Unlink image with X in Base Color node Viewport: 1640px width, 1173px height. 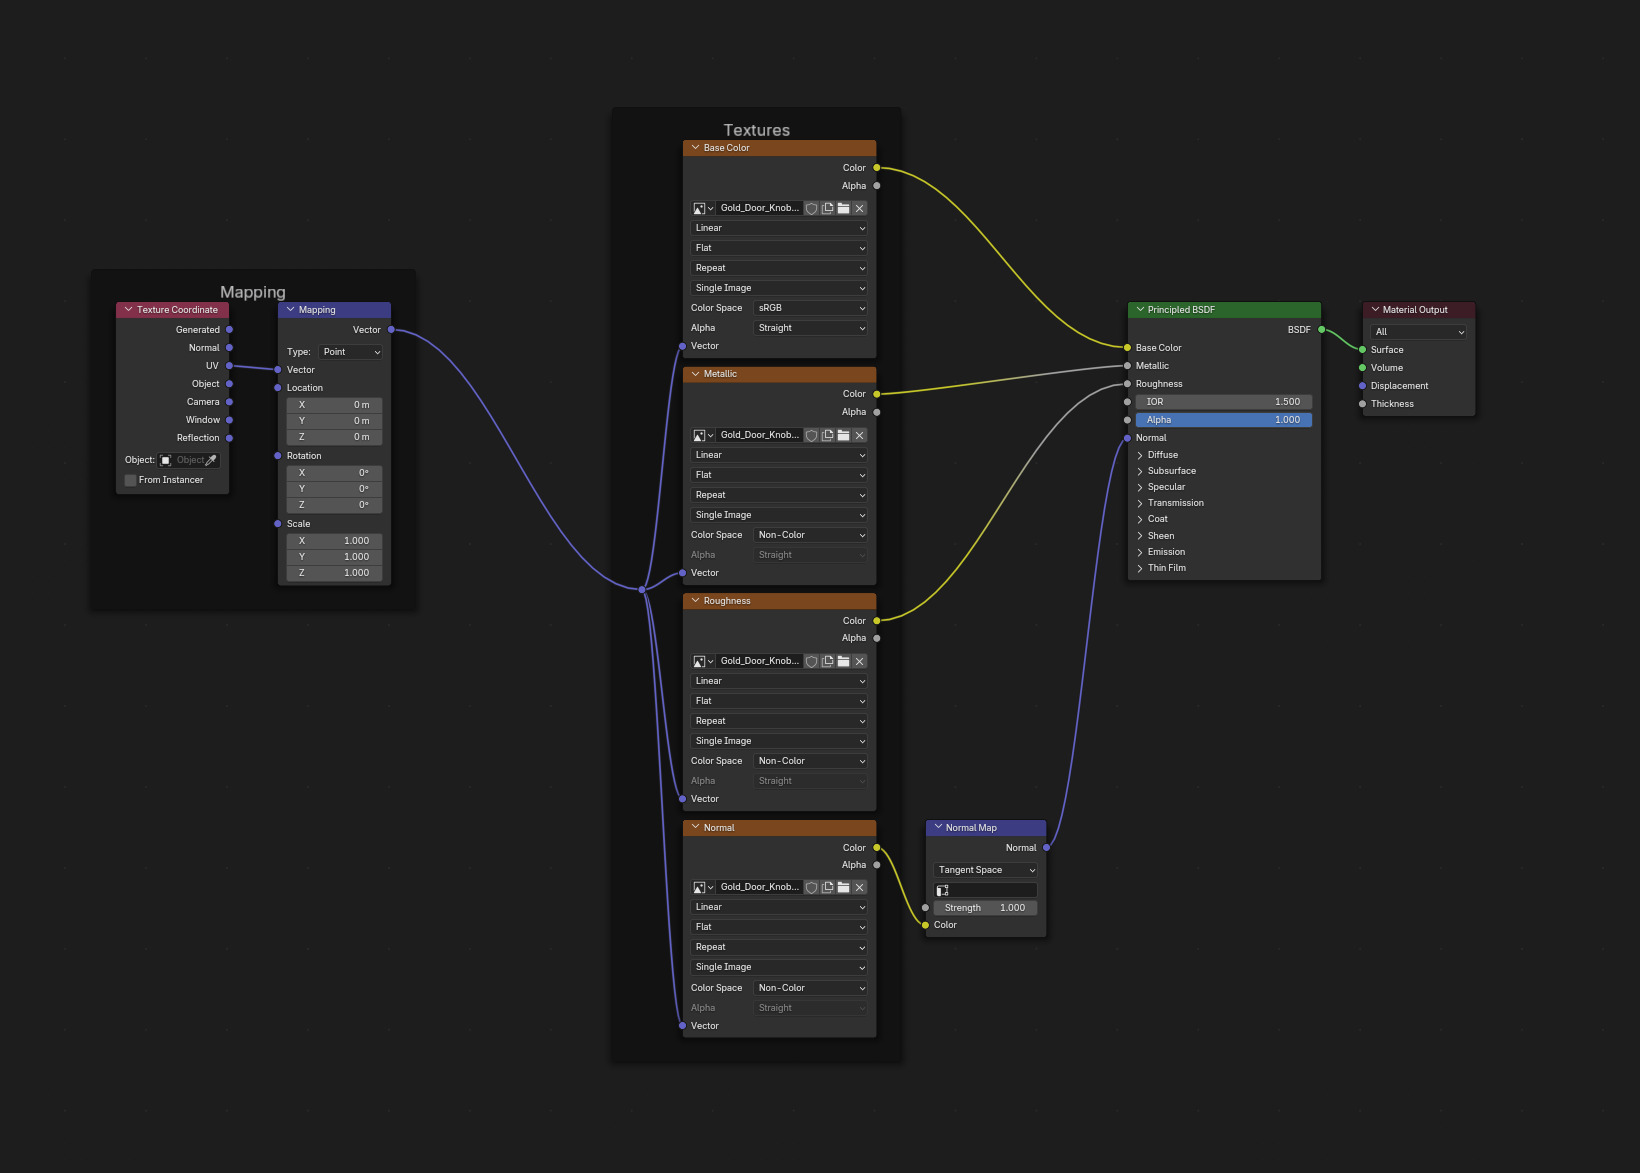(x=860, y=209)
